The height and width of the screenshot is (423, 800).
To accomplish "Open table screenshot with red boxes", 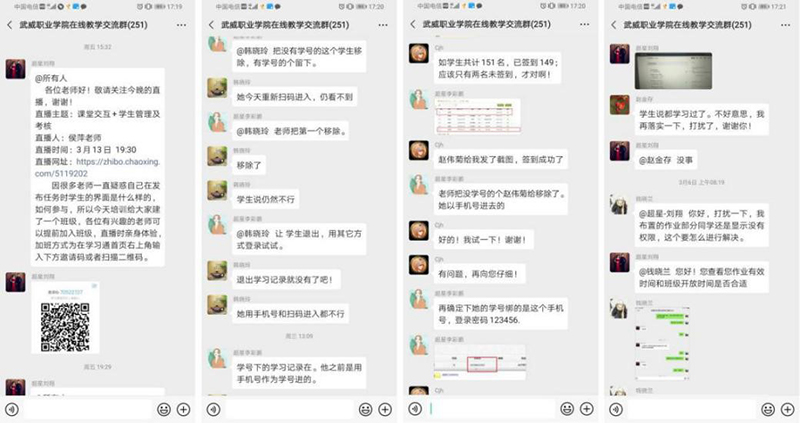I will [478, 117].
